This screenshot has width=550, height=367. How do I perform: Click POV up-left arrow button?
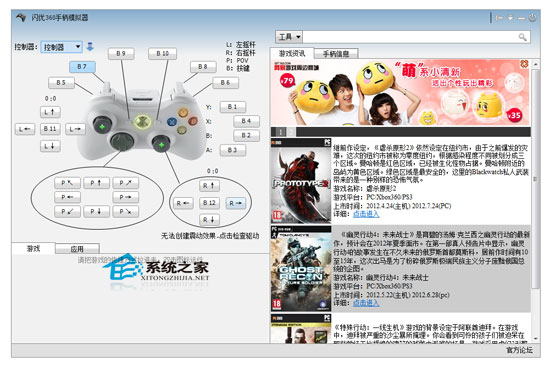point(67,183)
